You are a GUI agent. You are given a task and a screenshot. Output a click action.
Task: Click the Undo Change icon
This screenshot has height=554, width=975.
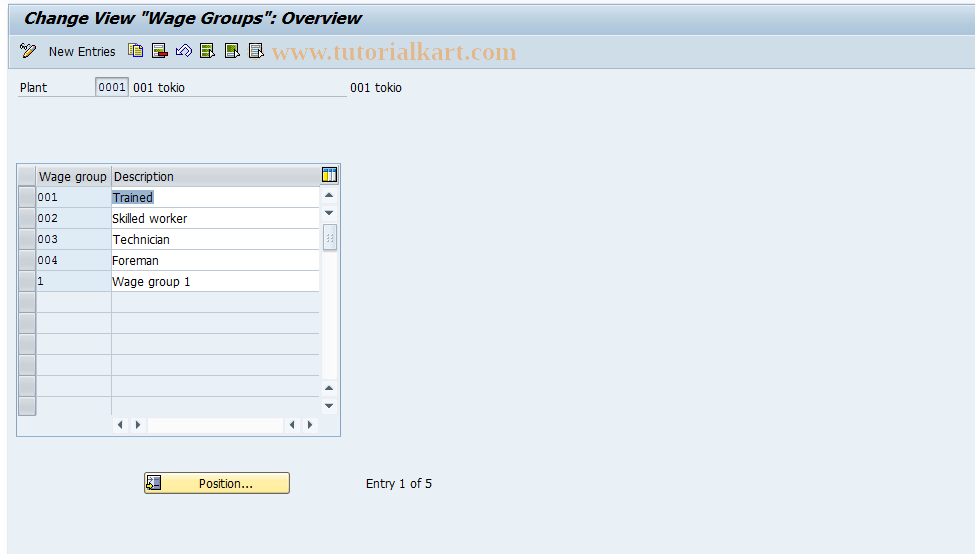click(183, 51)
